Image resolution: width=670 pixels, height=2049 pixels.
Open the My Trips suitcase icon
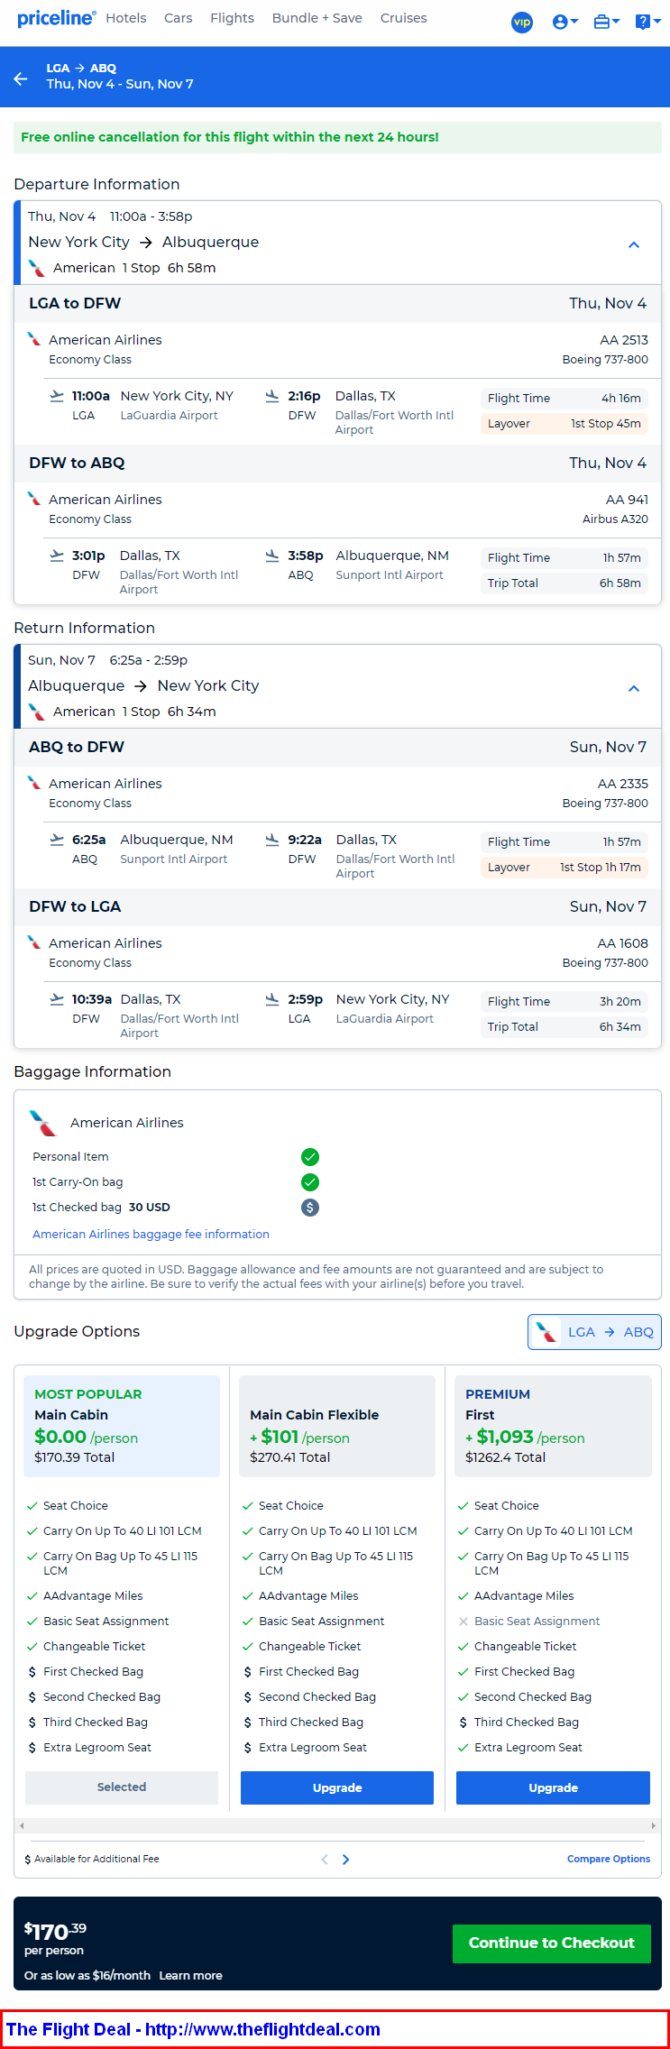tap(606, 22)
